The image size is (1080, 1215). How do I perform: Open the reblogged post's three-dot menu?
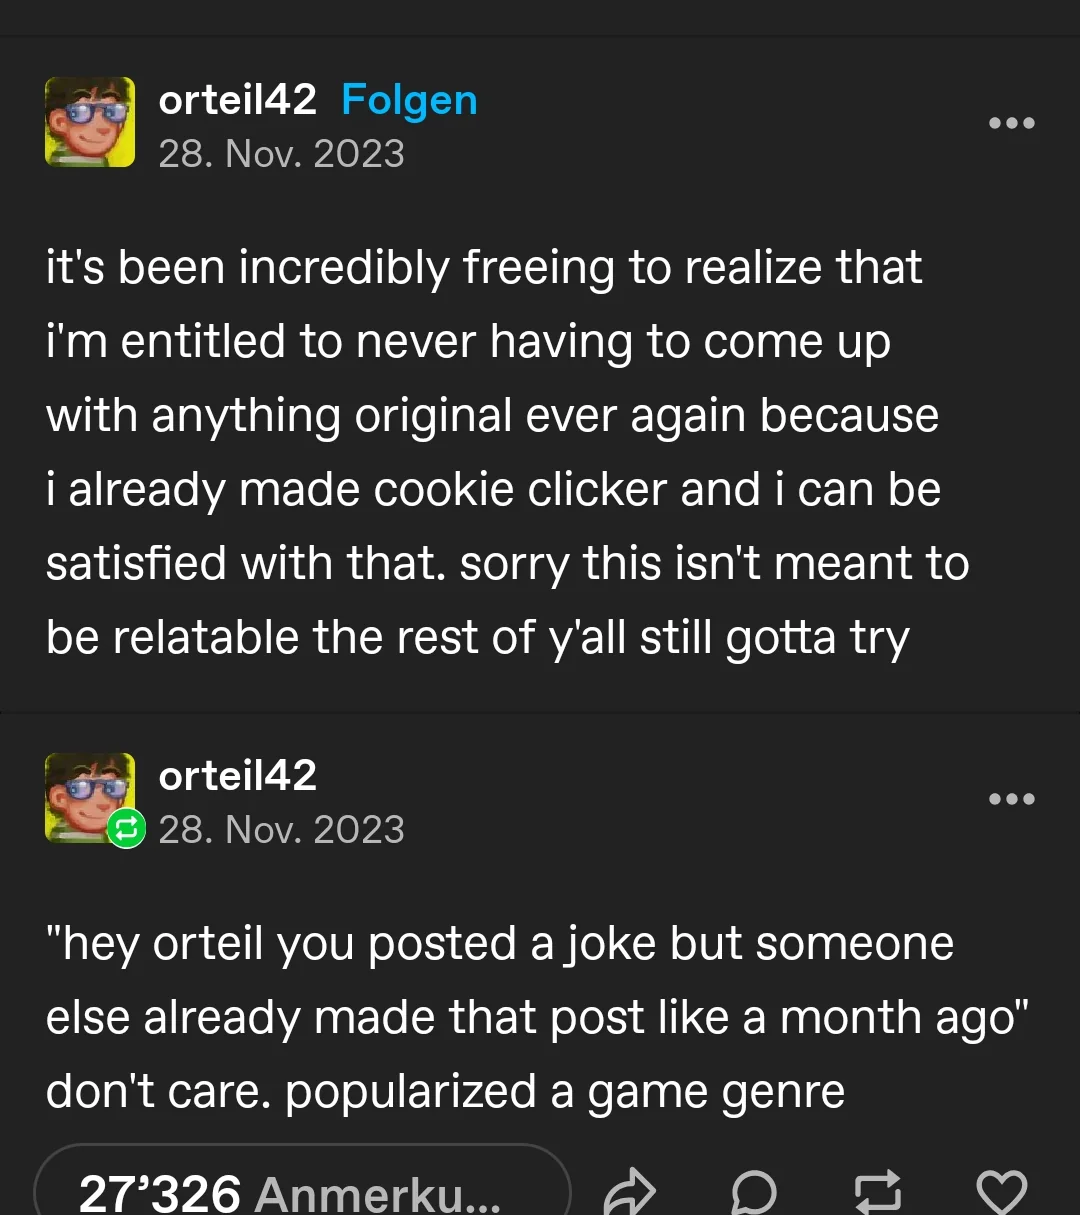click(1011, 799)
